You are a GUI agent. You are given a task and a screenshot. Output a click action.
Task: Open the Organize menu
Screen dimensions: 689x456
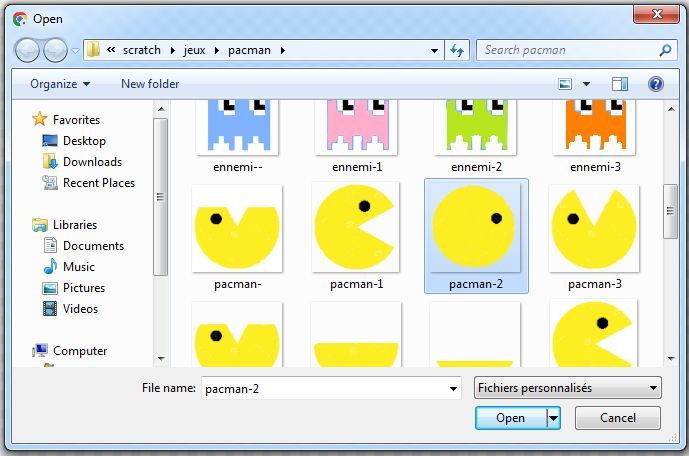[60, 84]
